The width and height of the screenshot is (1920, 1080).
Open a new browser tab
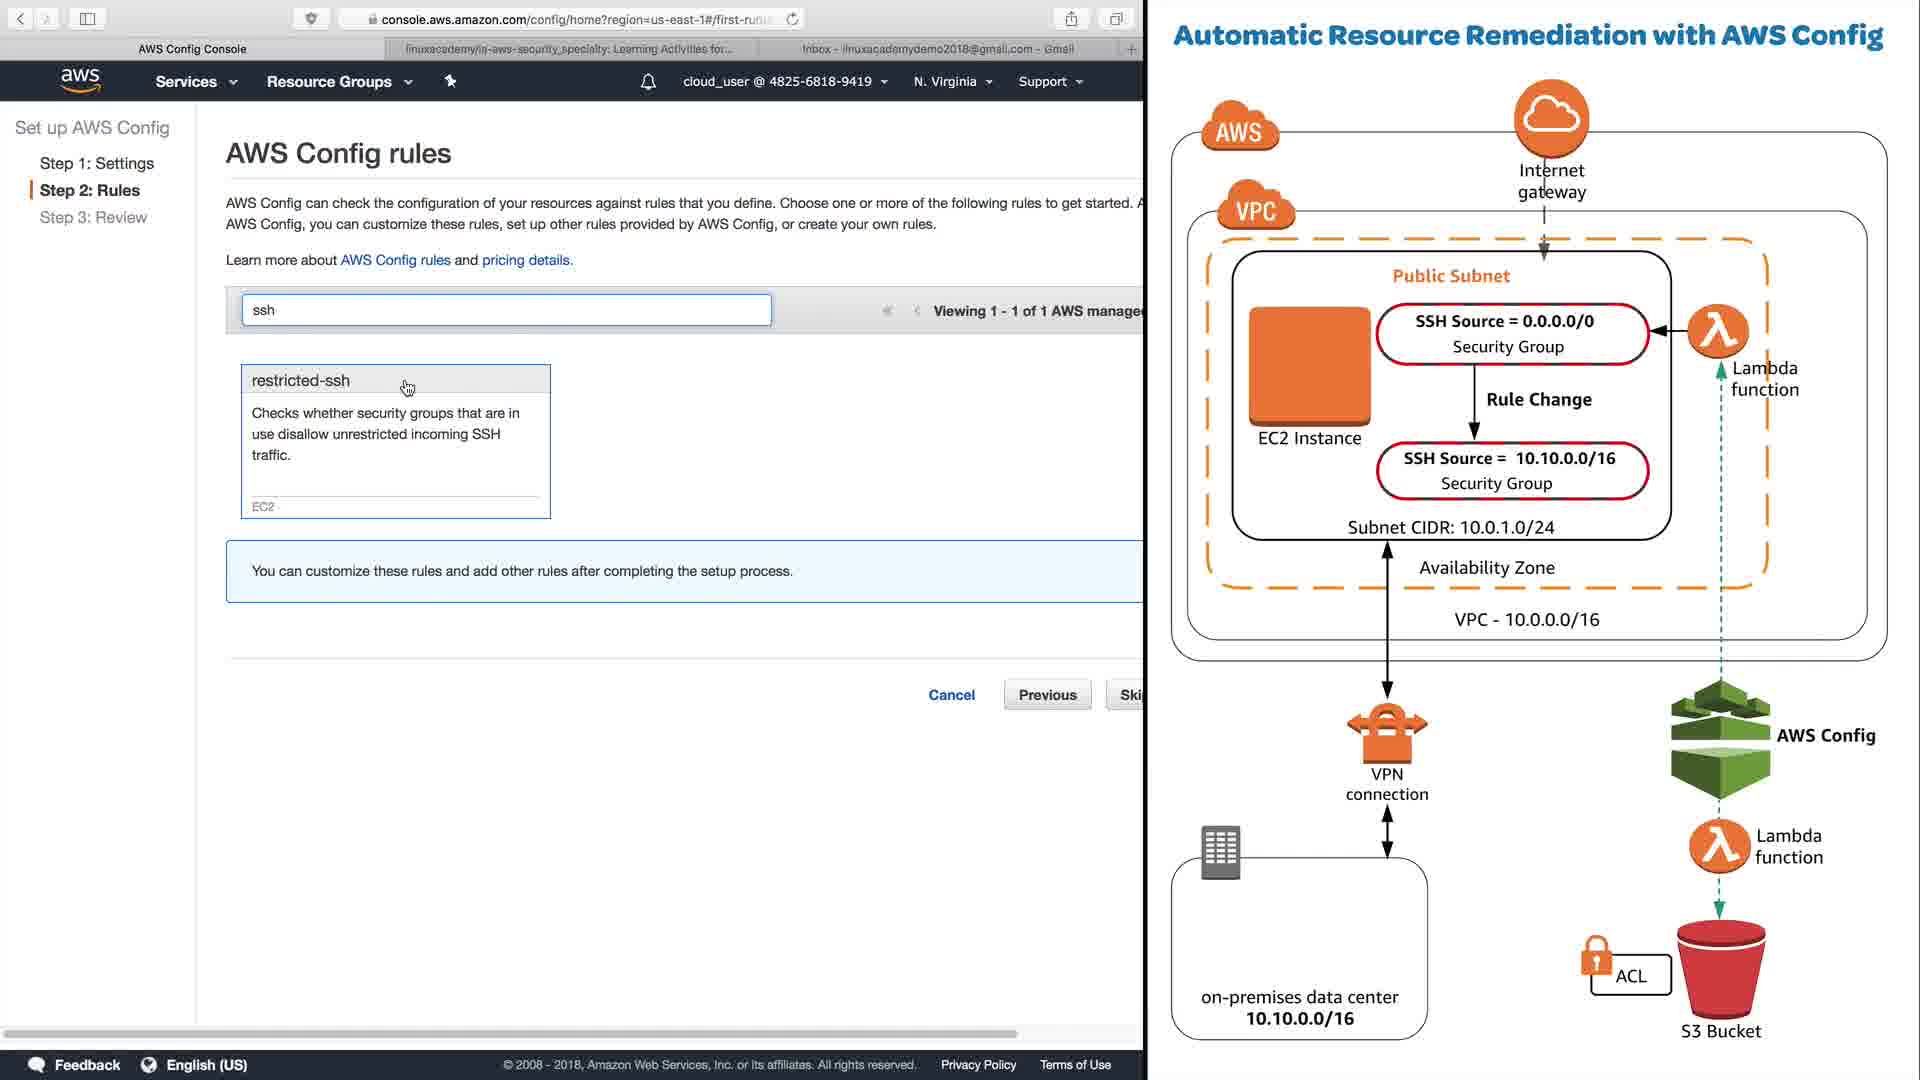1131,49
